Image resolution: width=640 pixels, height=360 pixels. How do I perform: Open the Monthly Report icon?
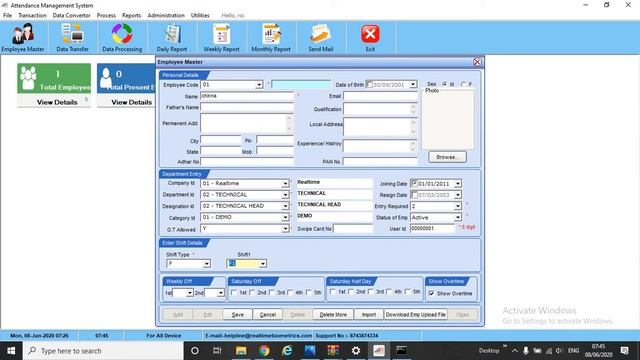(x=271, y=38)
